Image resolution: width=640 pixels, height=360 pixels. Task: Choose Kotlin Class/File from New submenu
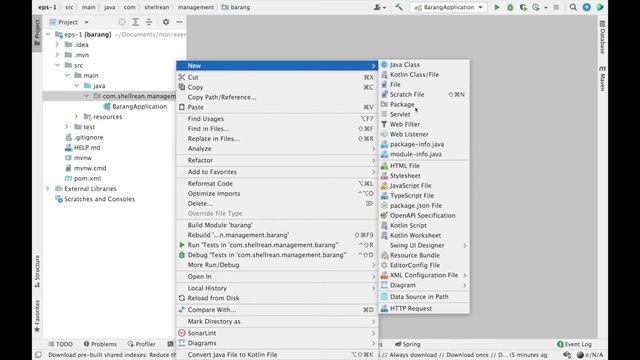[424, 75]
